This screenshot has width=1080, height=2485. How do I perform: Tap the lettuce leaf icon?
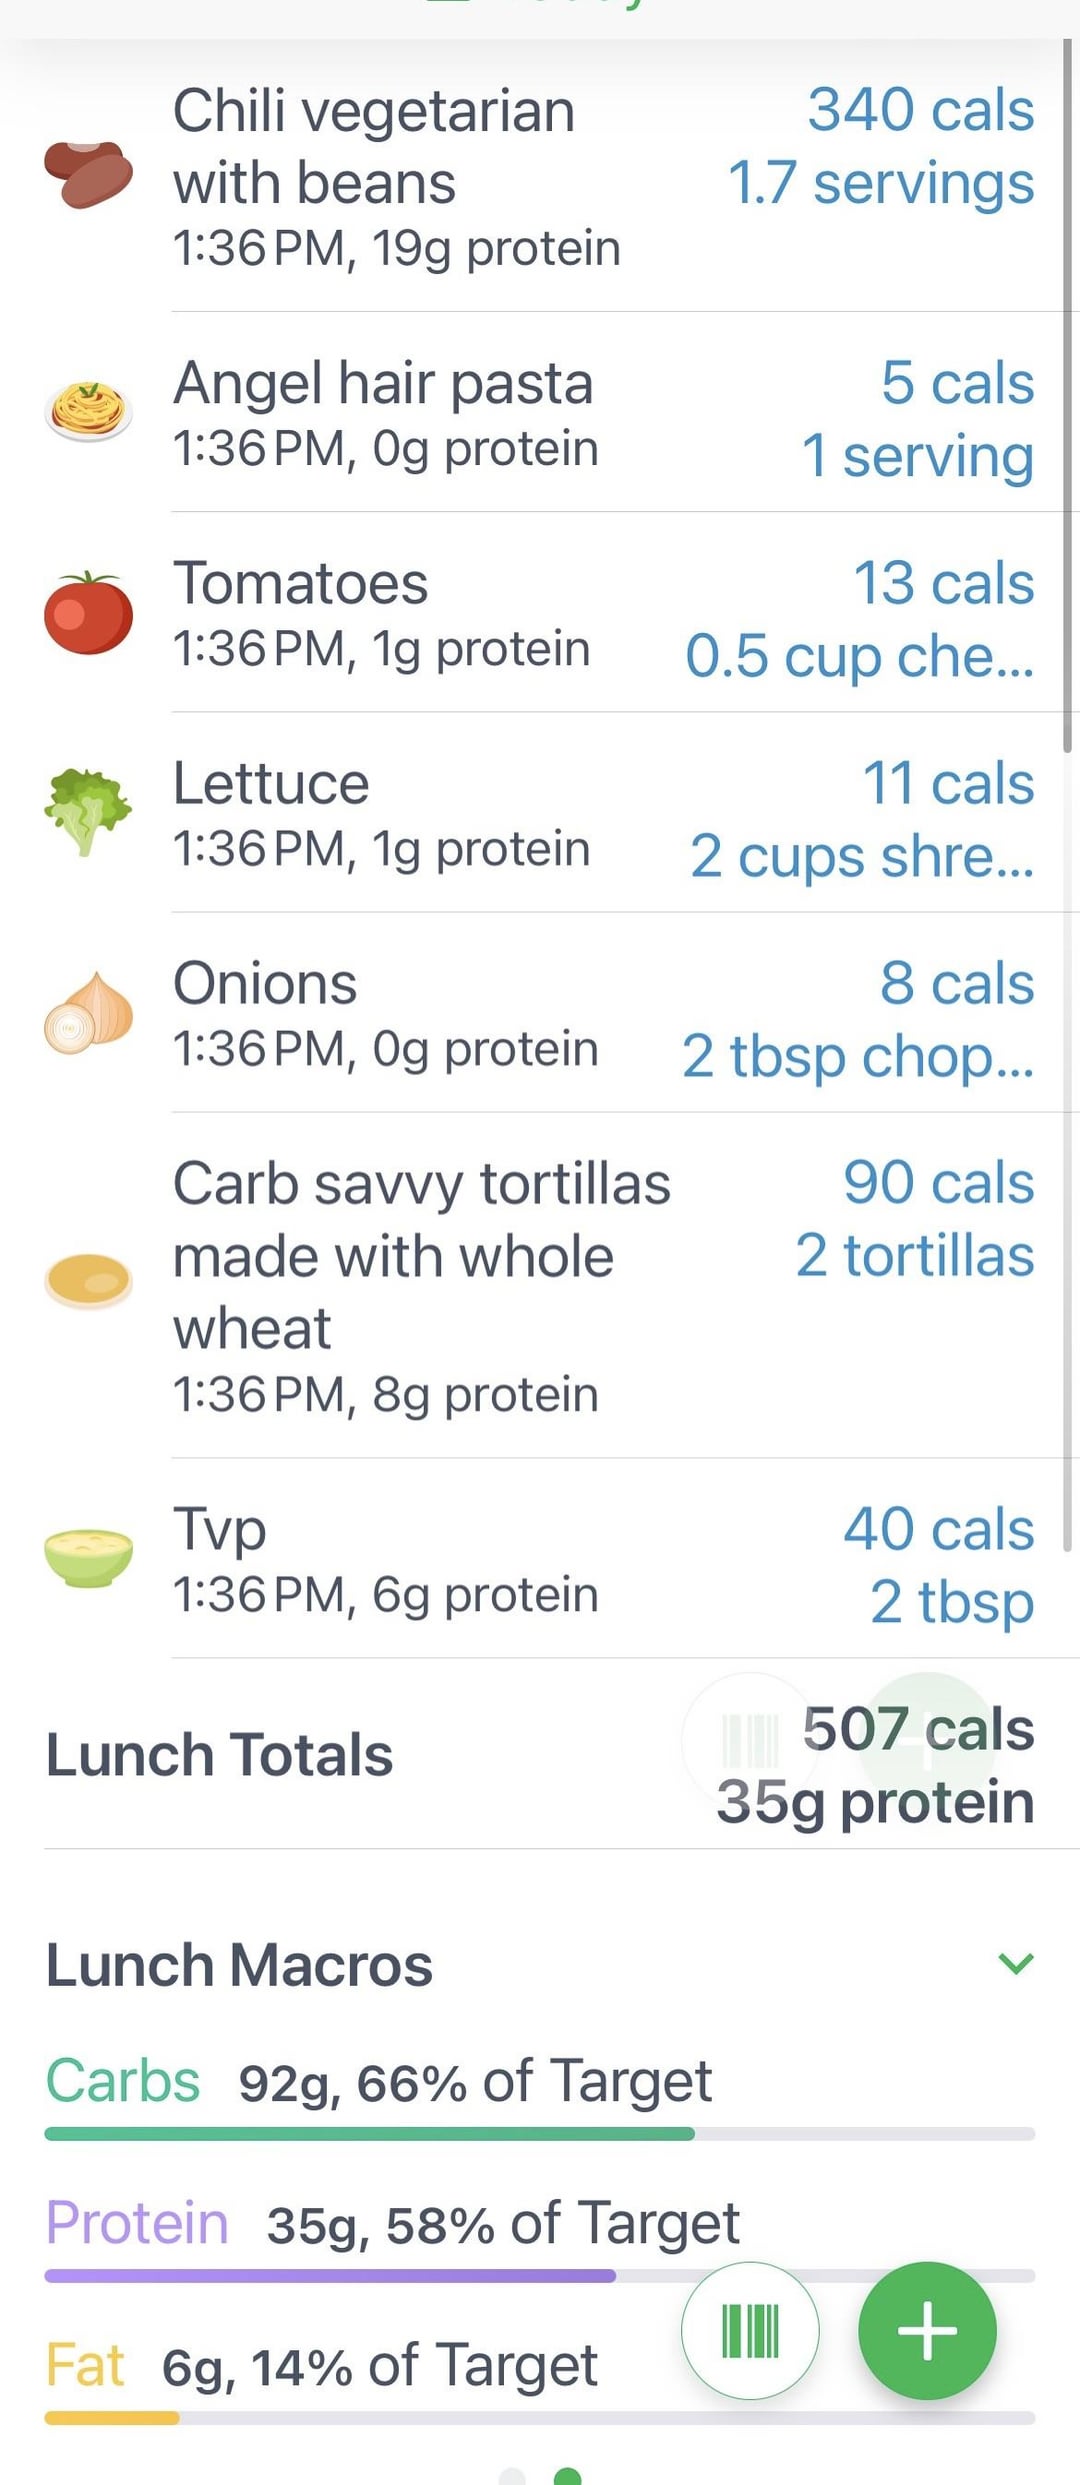click(x=88, y=810)
